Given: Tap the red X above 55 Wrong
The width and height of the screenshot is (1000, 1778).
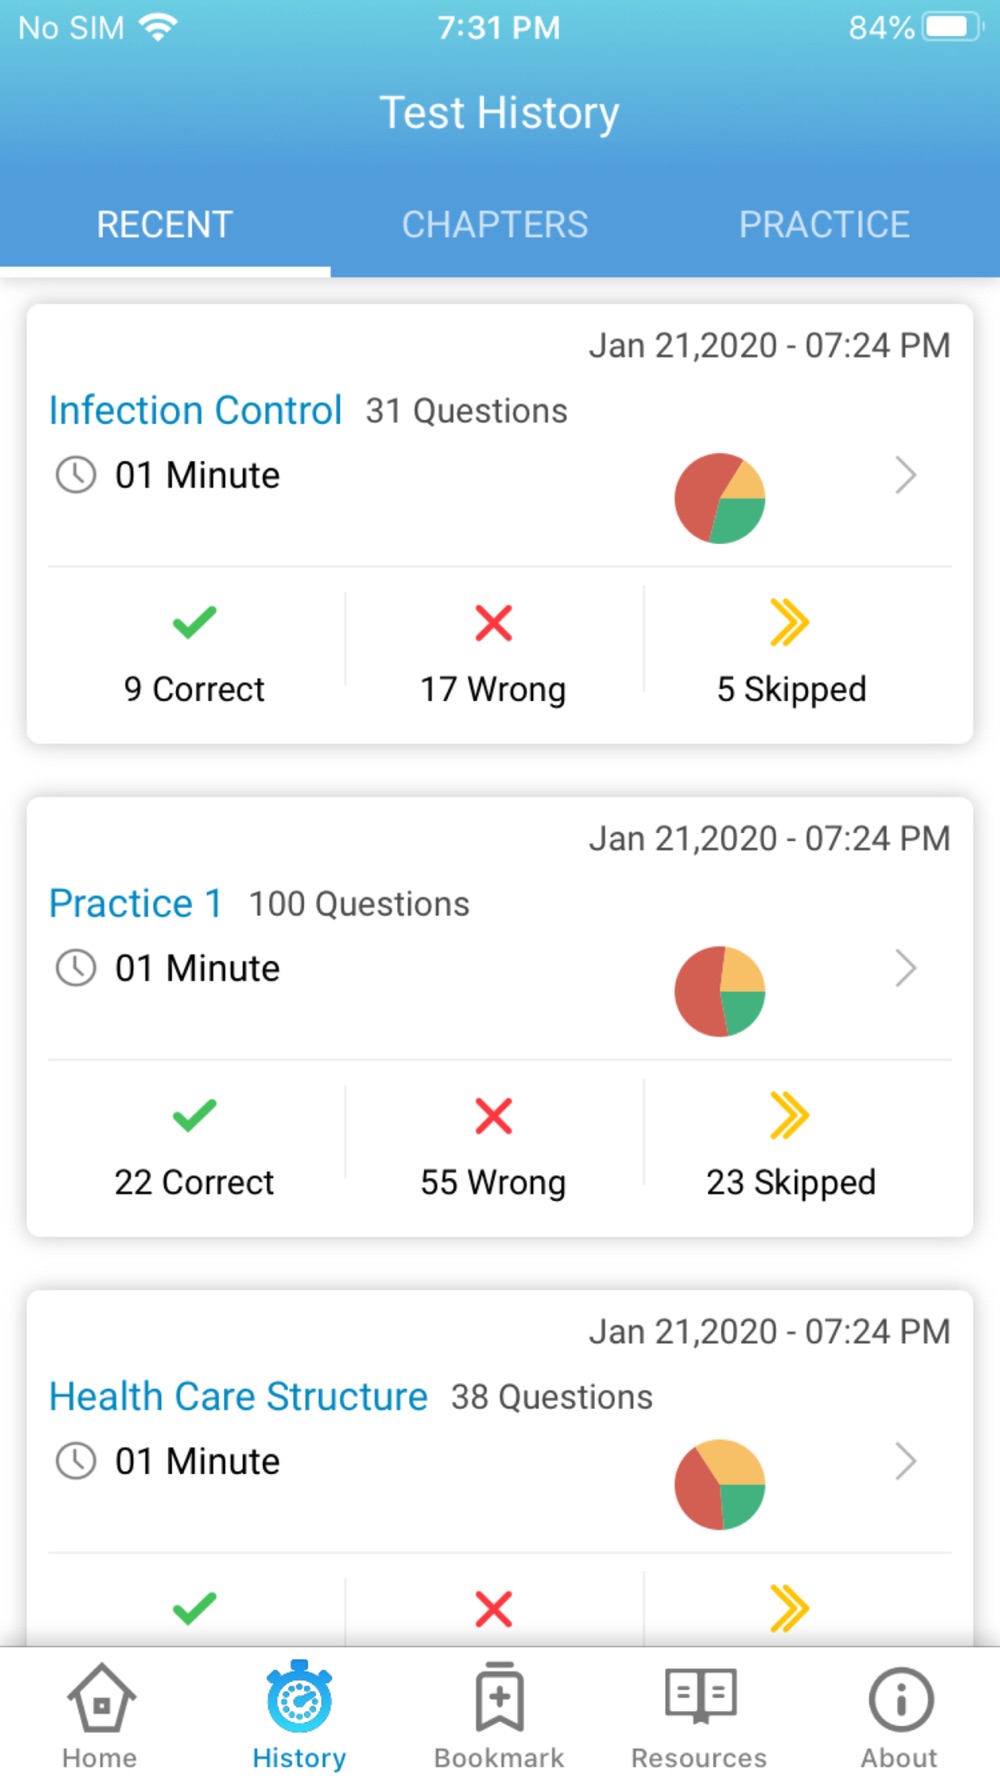Looking at the screenshot, I should pyautogui.click(x=493, y=1115).
